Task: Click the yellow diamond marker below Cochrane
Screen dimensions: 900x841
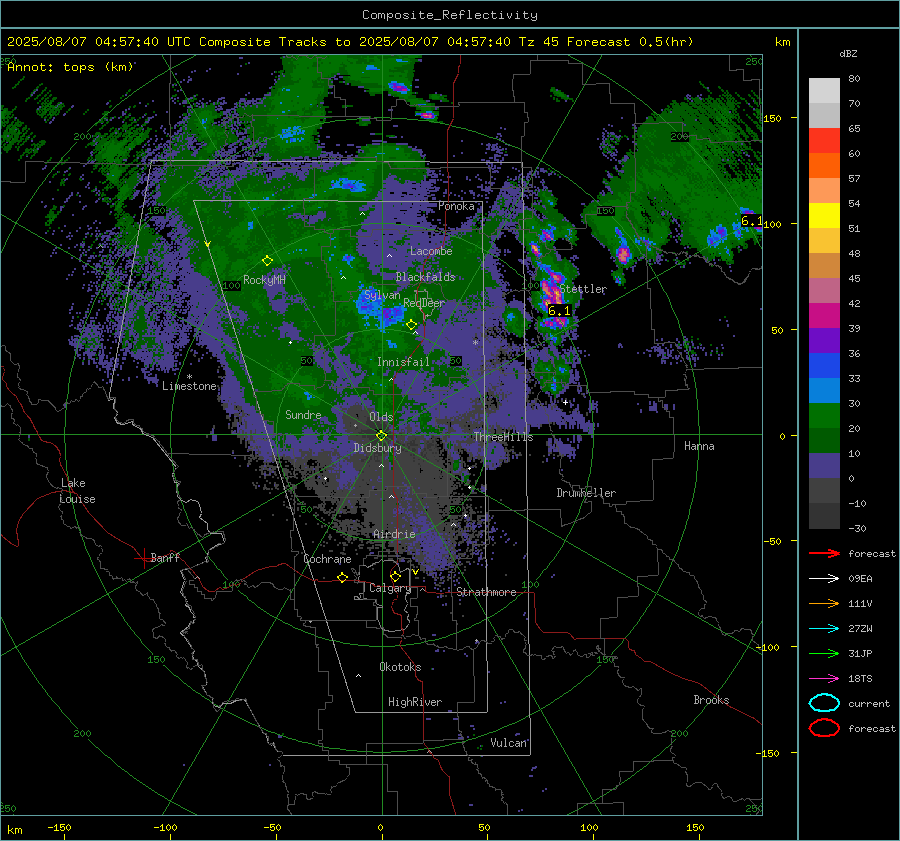Action: click(x=342, y=577)
